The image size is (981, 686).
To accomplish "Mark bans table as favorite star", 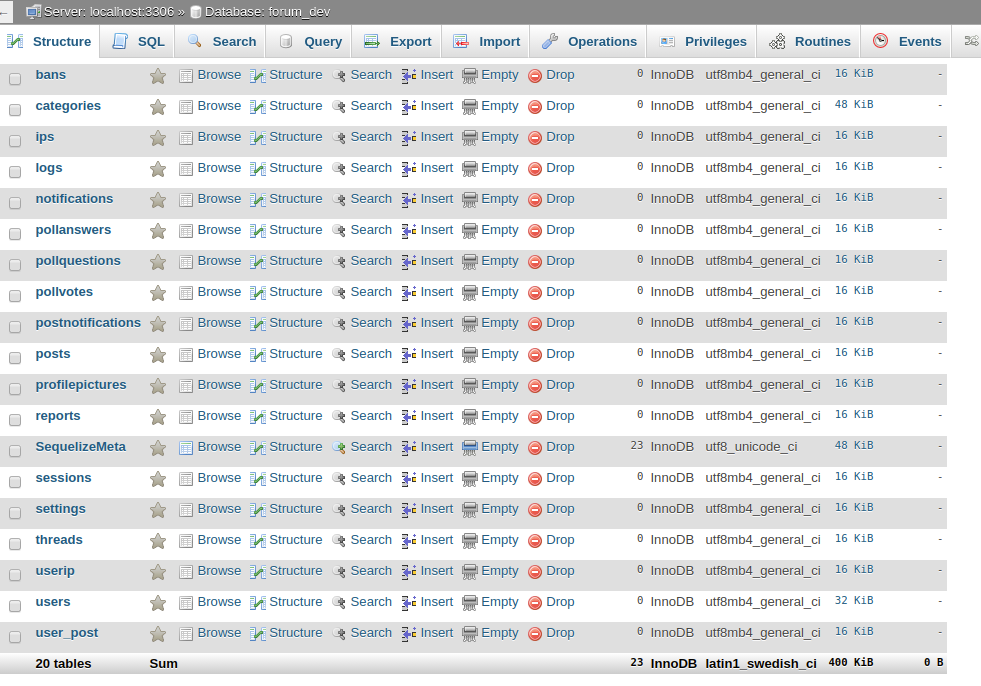I will click(x=158, y=76).
